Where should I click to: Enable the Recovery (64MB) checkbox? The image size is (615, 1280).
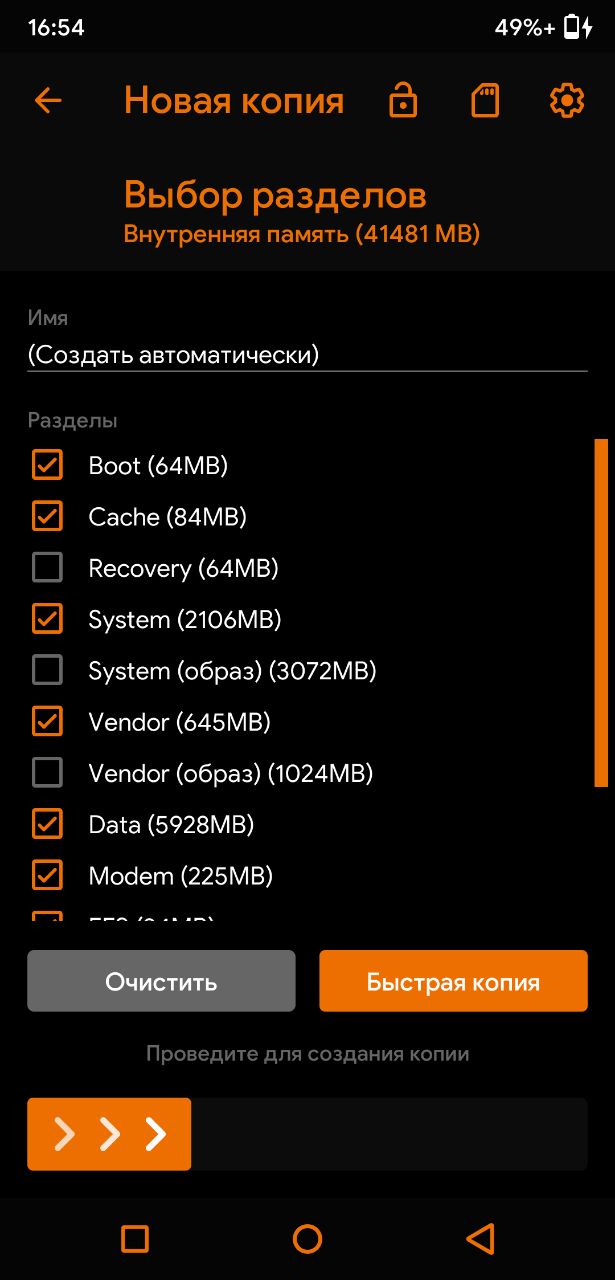click(x=47, y=568)
